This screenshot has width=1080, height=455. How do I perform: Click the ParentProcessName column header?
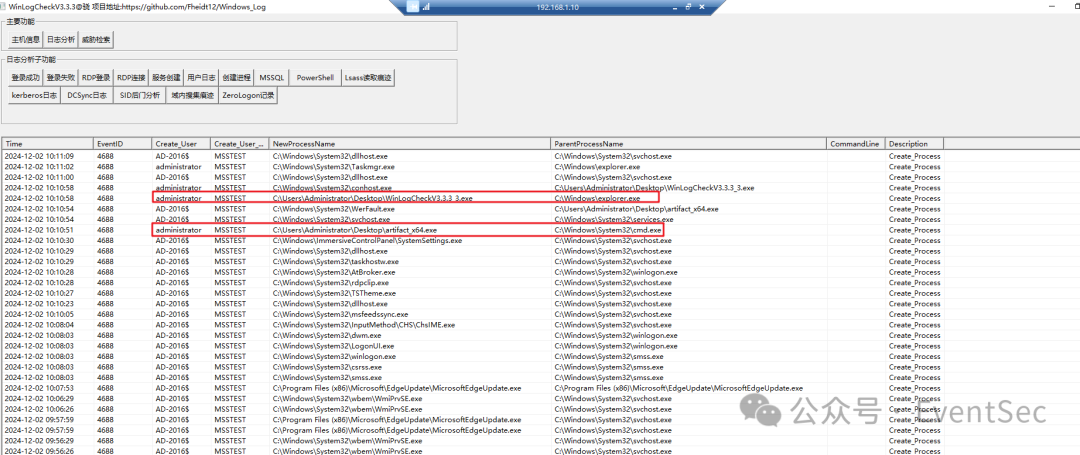pos(688,144)
